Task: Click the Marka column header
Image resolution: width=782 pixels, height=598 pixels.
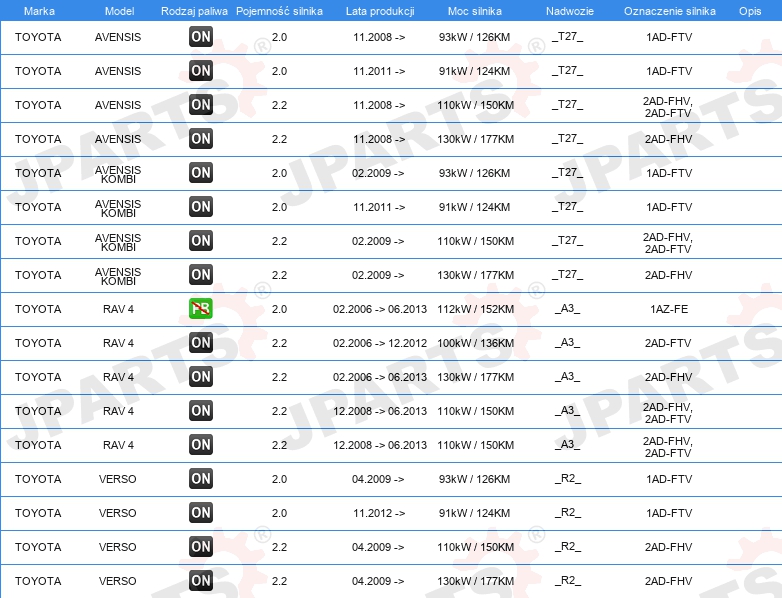Action: point(39,11)
